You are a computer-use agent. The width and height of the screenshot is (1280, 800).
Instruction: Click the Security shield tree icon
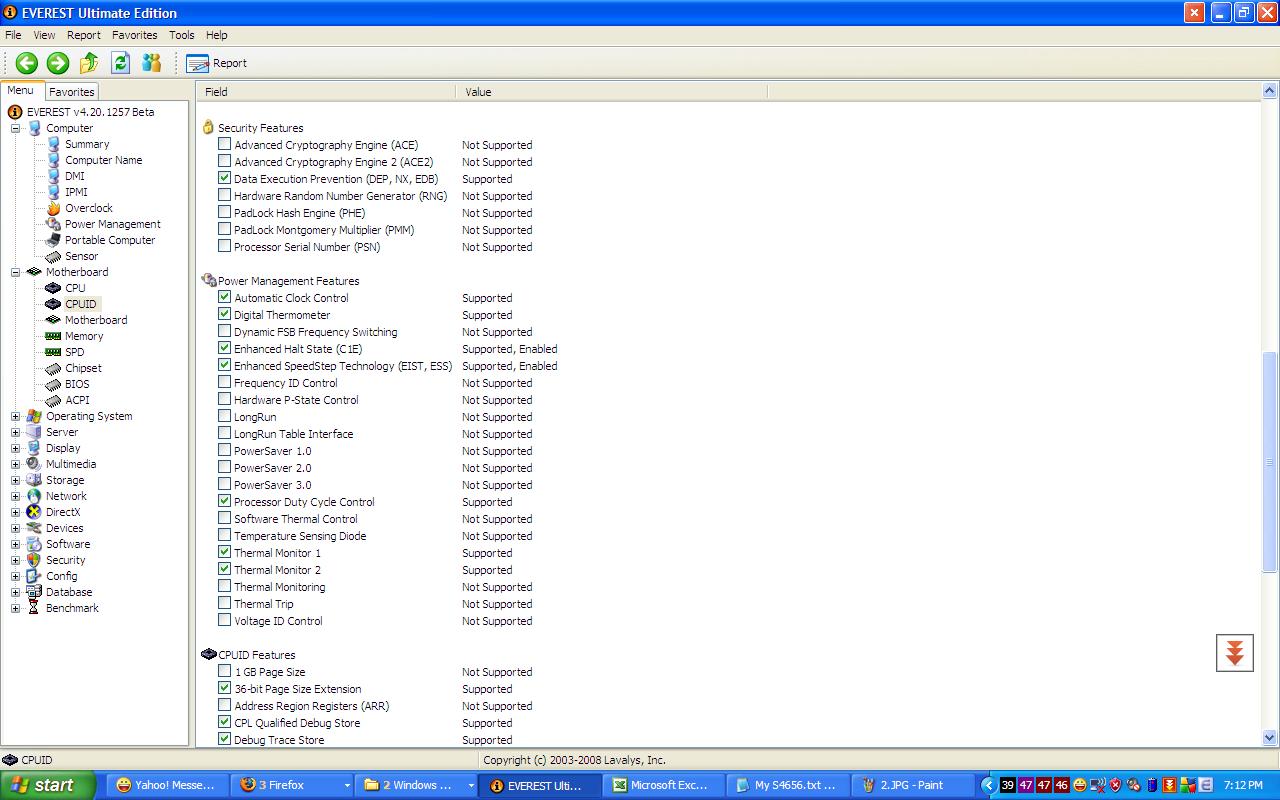pos(34,560)
